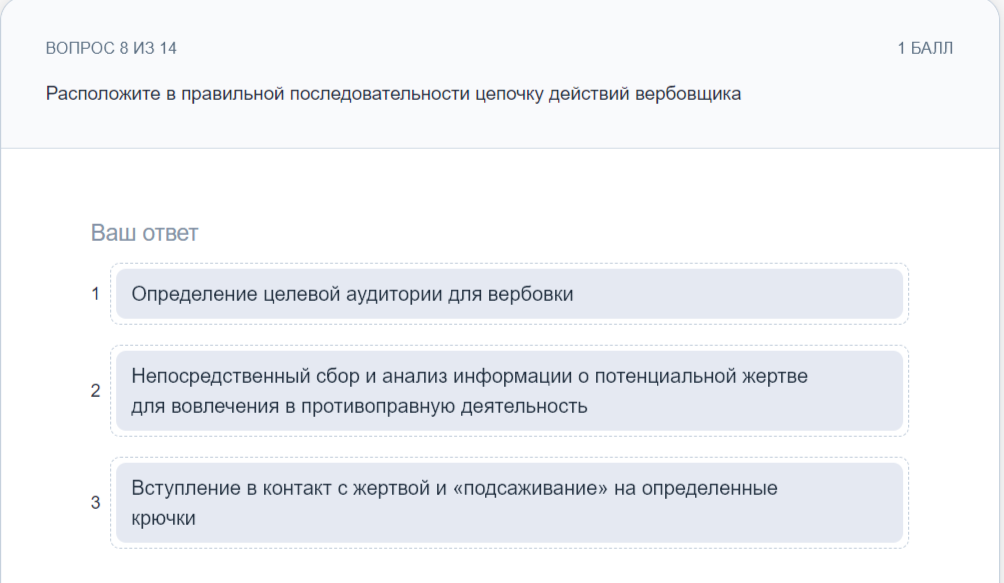Click position number 2 beside second answer
The height and width of the screenshot is (583, 1004).
[x=95, y=390]
